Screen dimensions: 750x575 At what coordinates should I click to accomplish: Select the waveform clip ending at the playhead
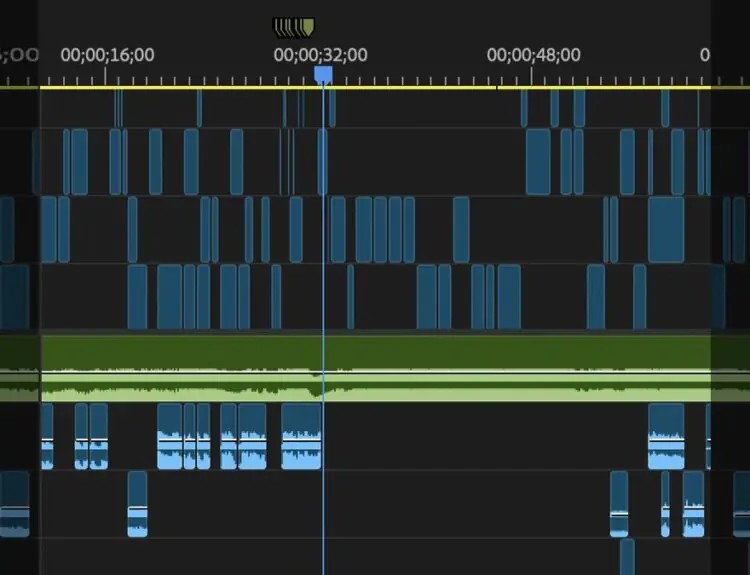[301, 436]
